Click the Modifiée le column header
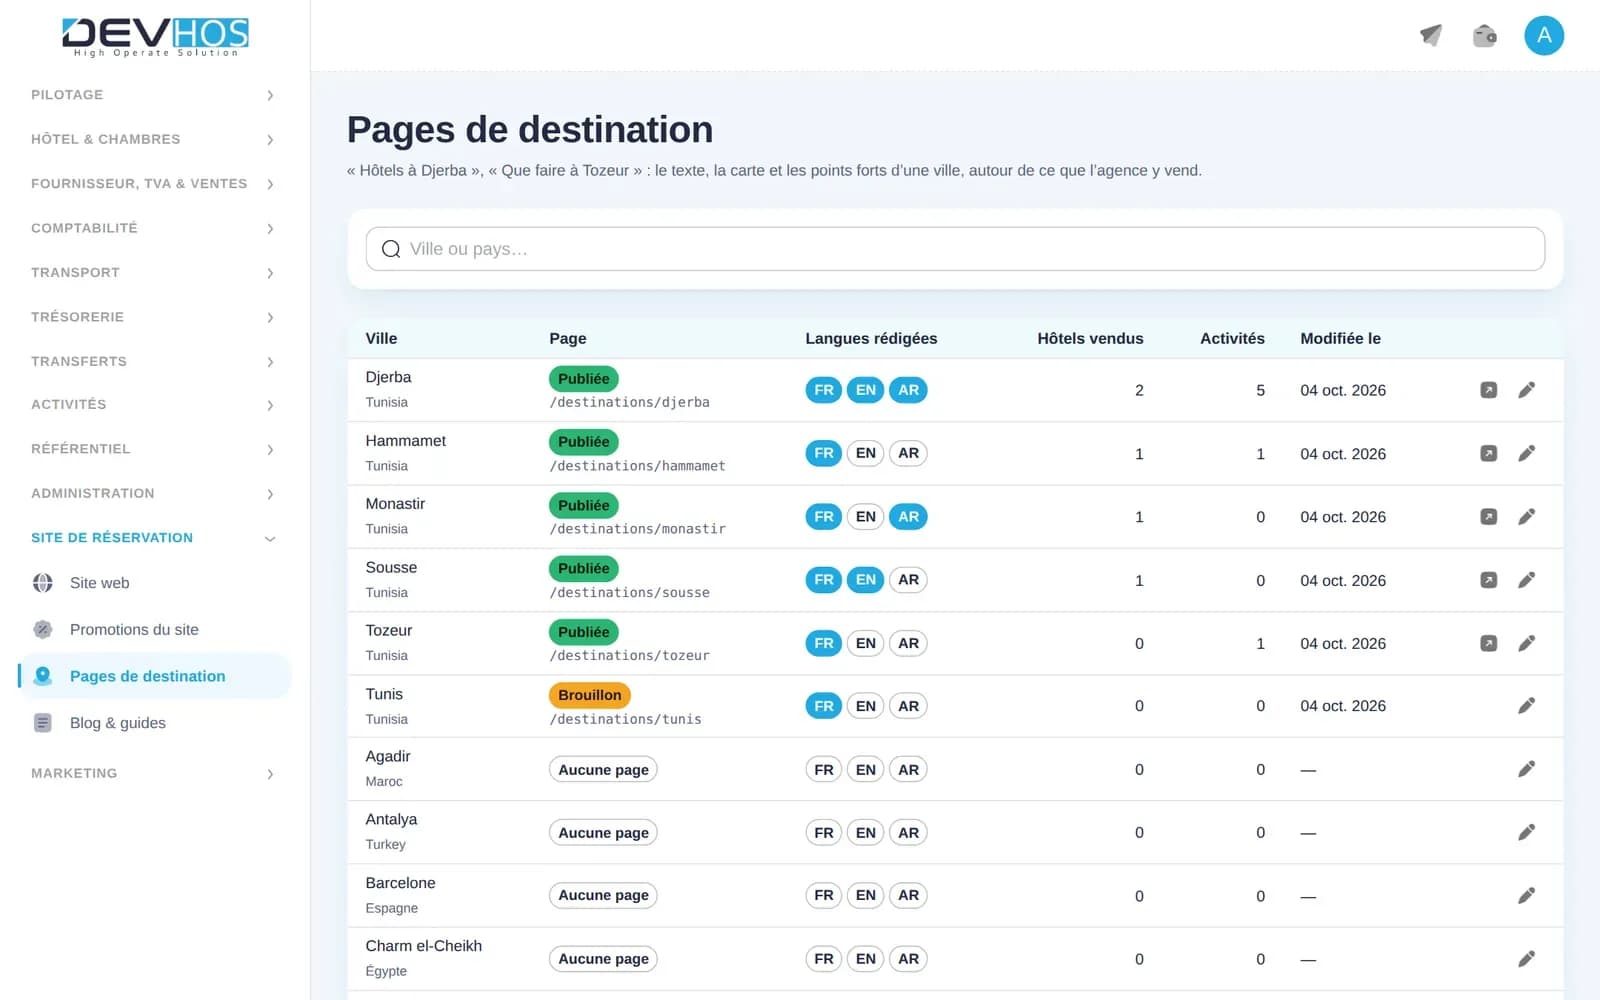The image size is (1600, 1000). tap(1340, 338)
